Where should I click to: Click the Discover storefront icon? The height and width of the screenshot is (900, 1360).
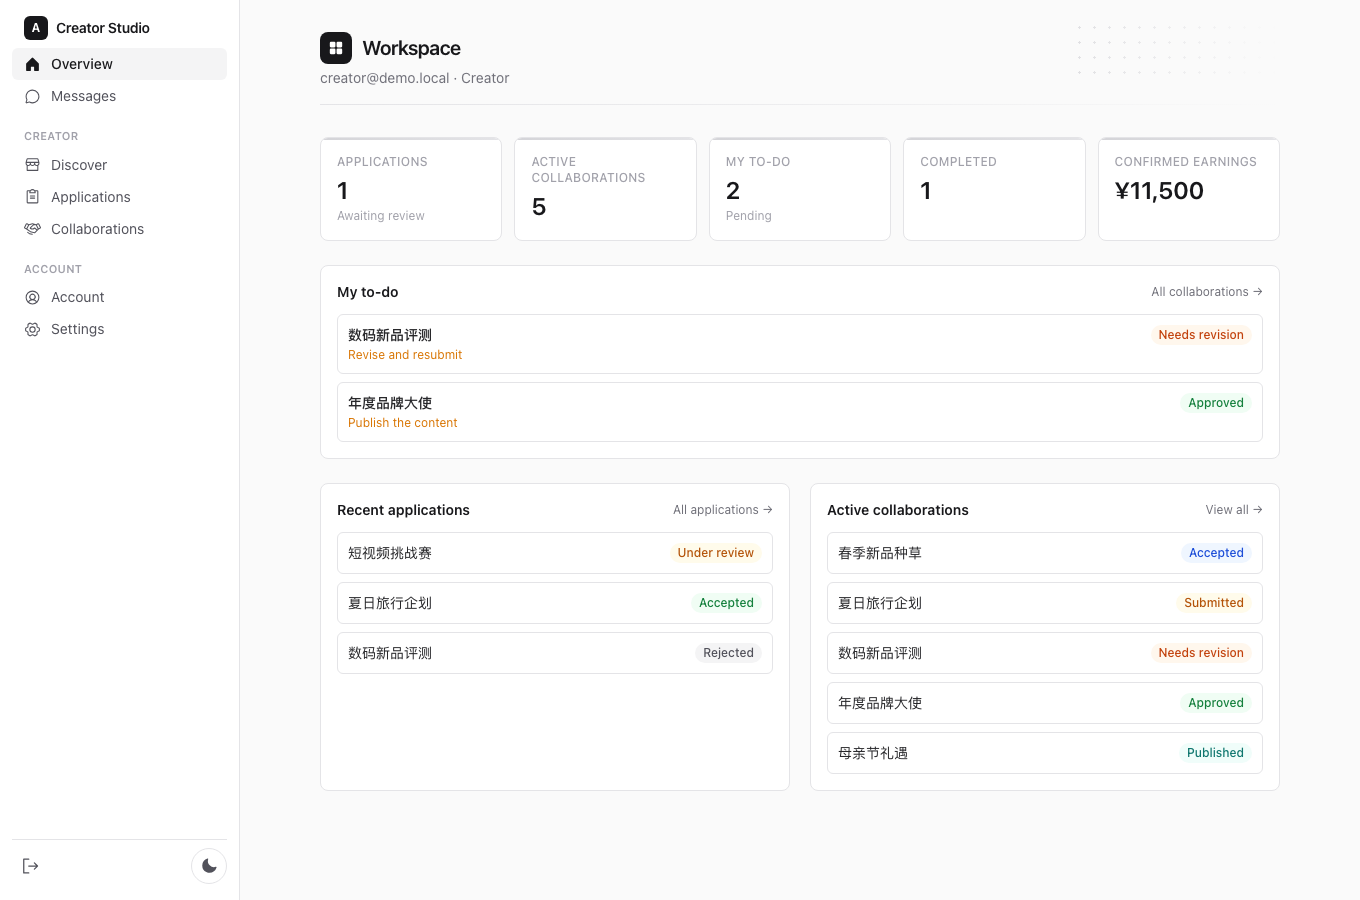pyautogui.click(x=32, y=165)
